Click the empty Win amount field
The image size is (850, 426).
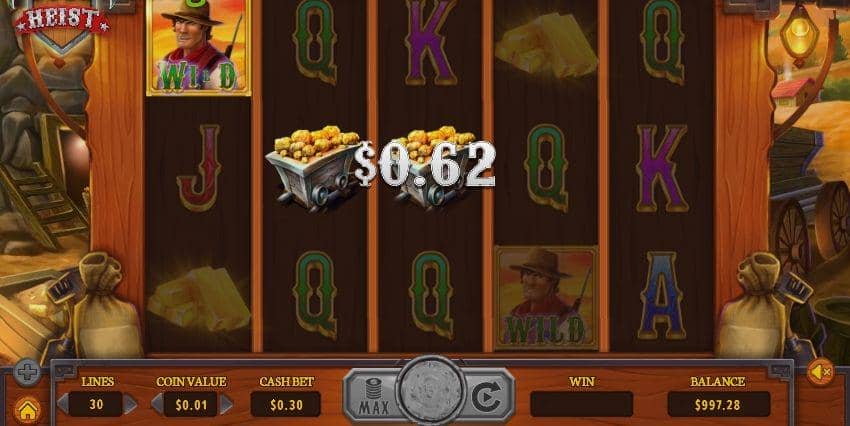click(x=581, y=404)
